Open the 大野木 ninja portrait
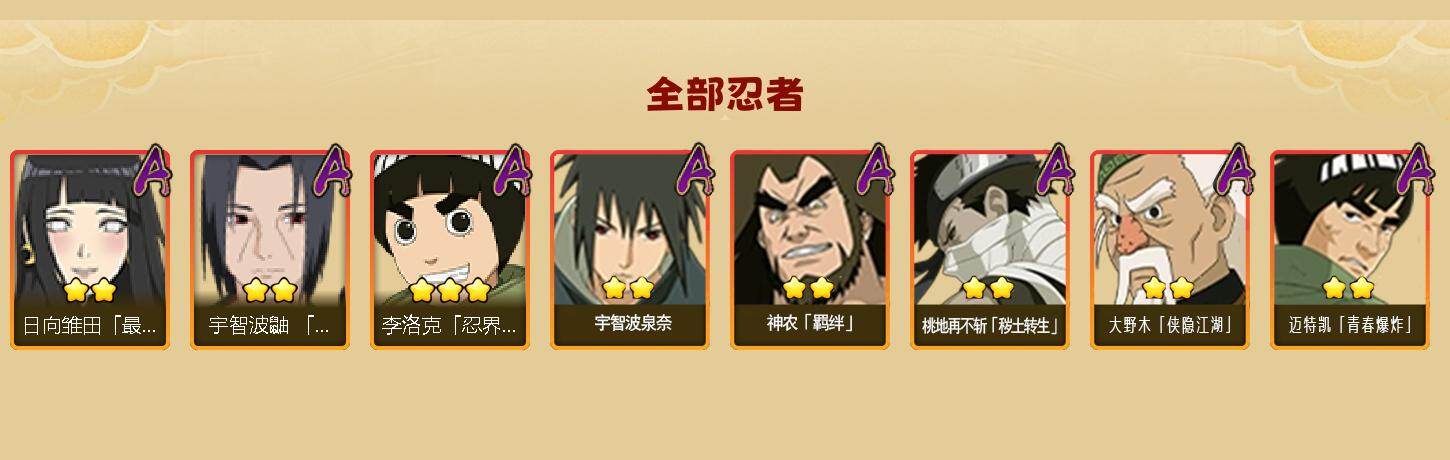1450x460 pixels. (1170, 229)
